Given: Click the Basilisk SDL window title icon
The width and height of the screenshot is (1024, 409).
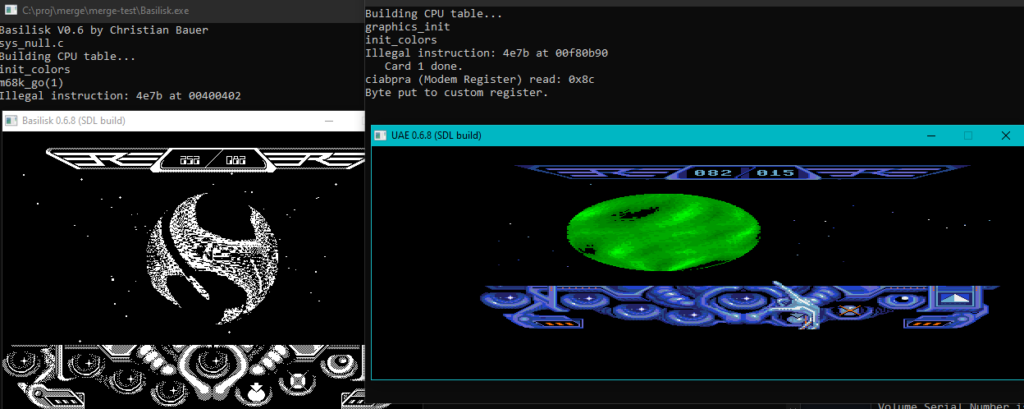Looking at the screenshot, I should coord(11,121).
